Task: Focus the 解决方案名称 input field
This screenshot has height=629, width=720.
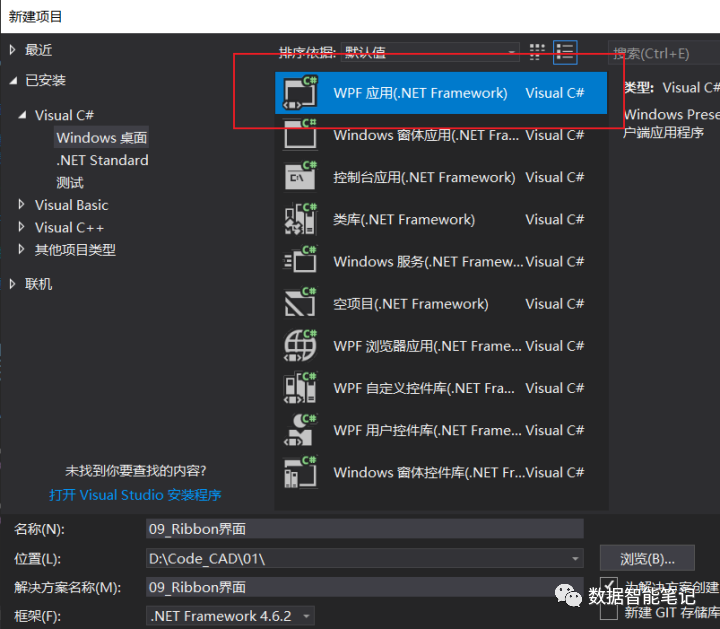Action: (x=365, y=587)
